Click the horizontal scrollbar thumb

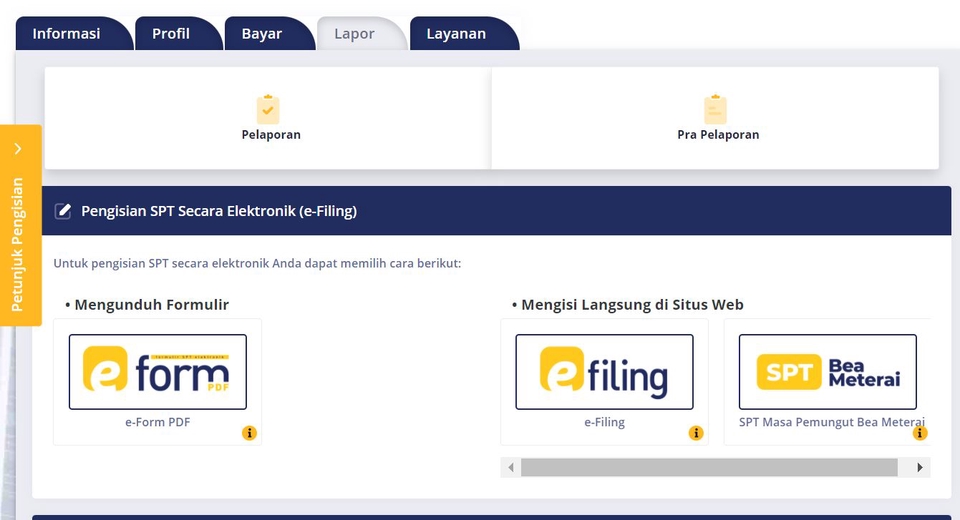pyautogui.click(x=709, y=467)
